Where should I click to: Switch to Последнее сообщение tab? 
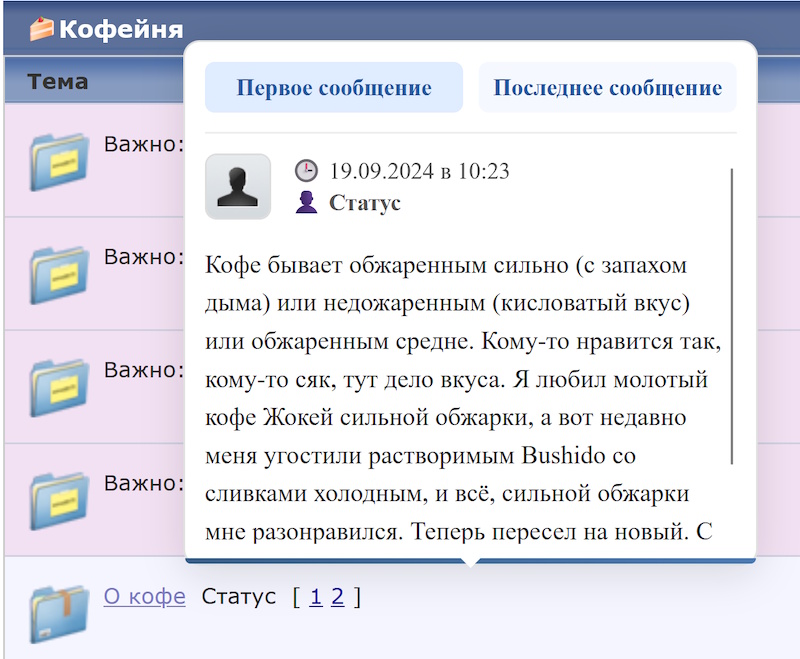tap(607, 87)
